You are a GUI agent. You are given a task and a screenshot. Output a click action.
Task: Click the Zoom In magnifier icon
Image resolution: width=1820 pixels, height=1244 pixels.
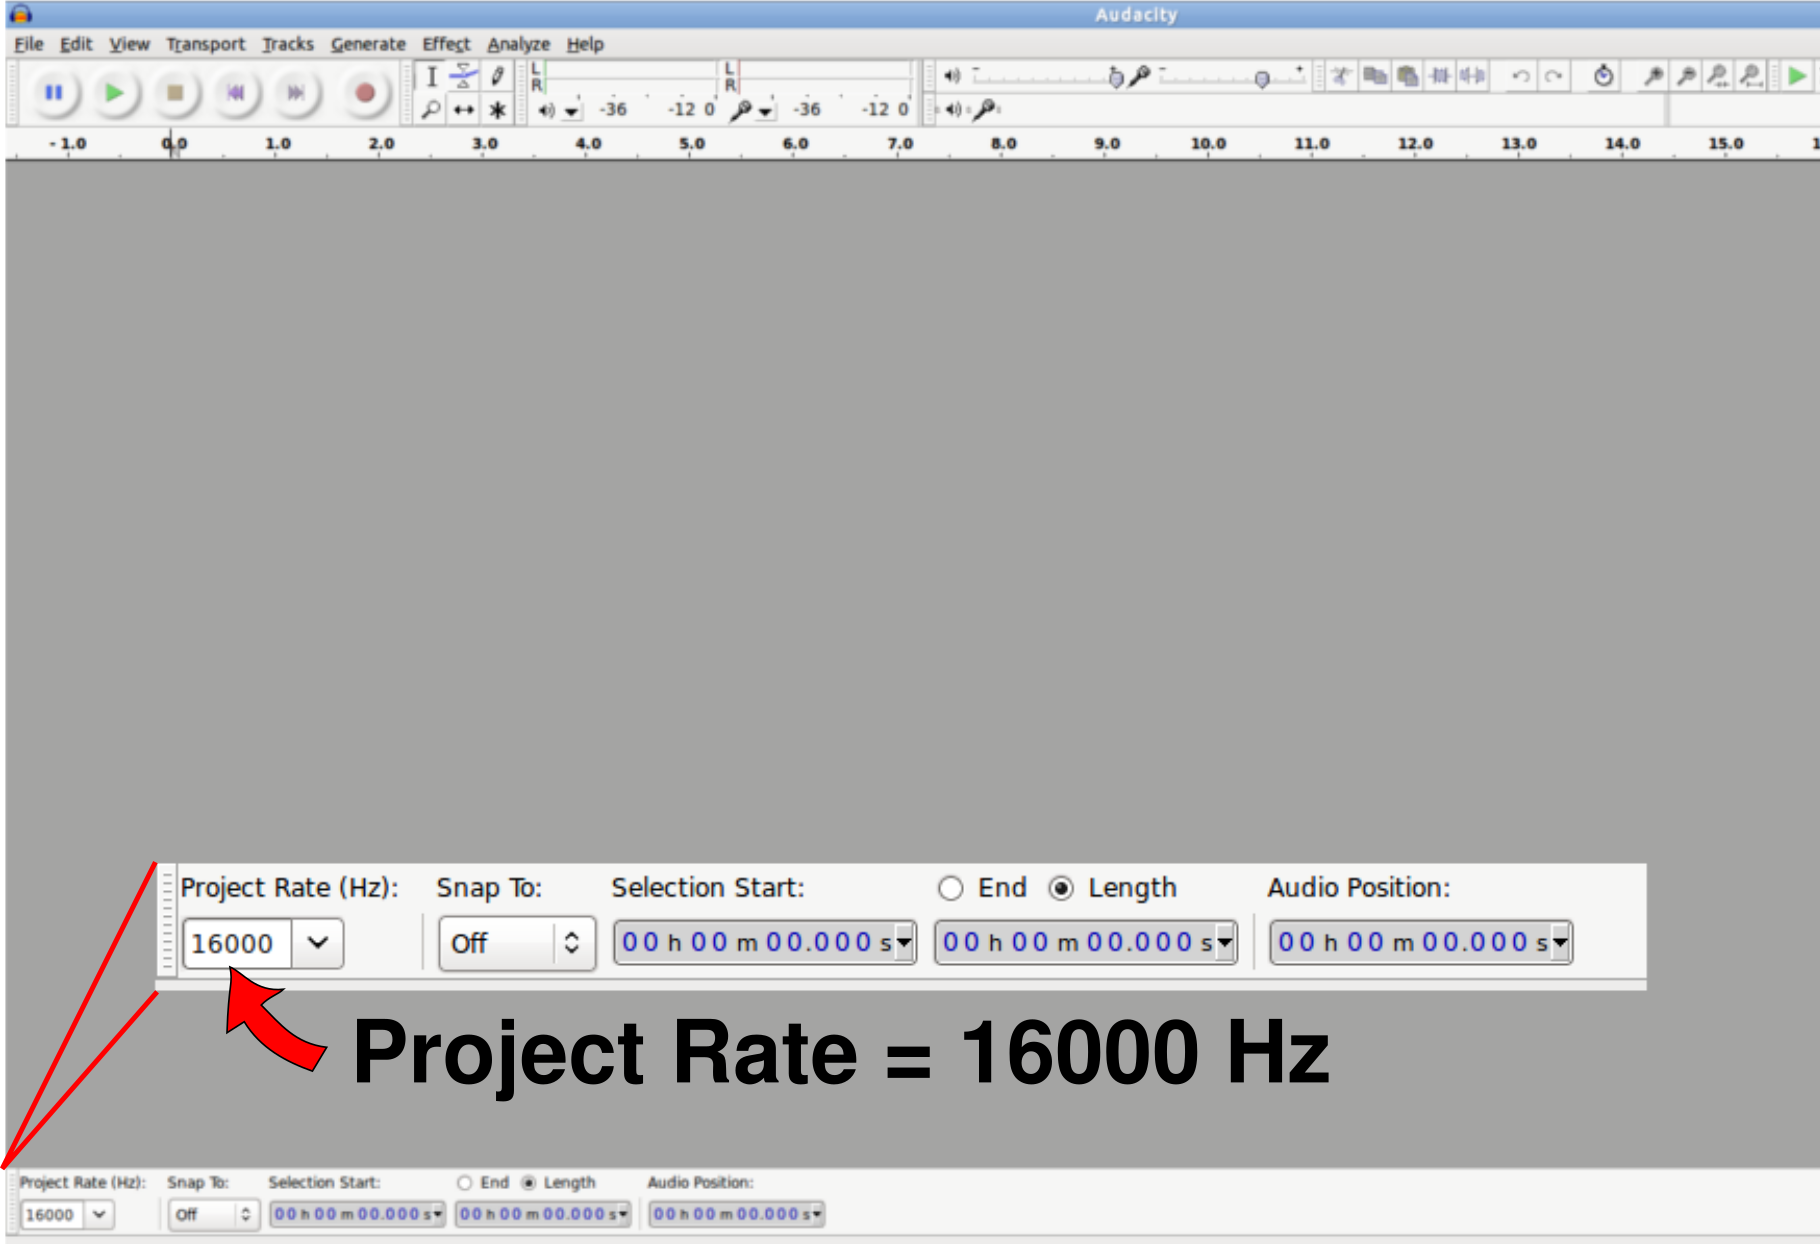pos(1653,76)
